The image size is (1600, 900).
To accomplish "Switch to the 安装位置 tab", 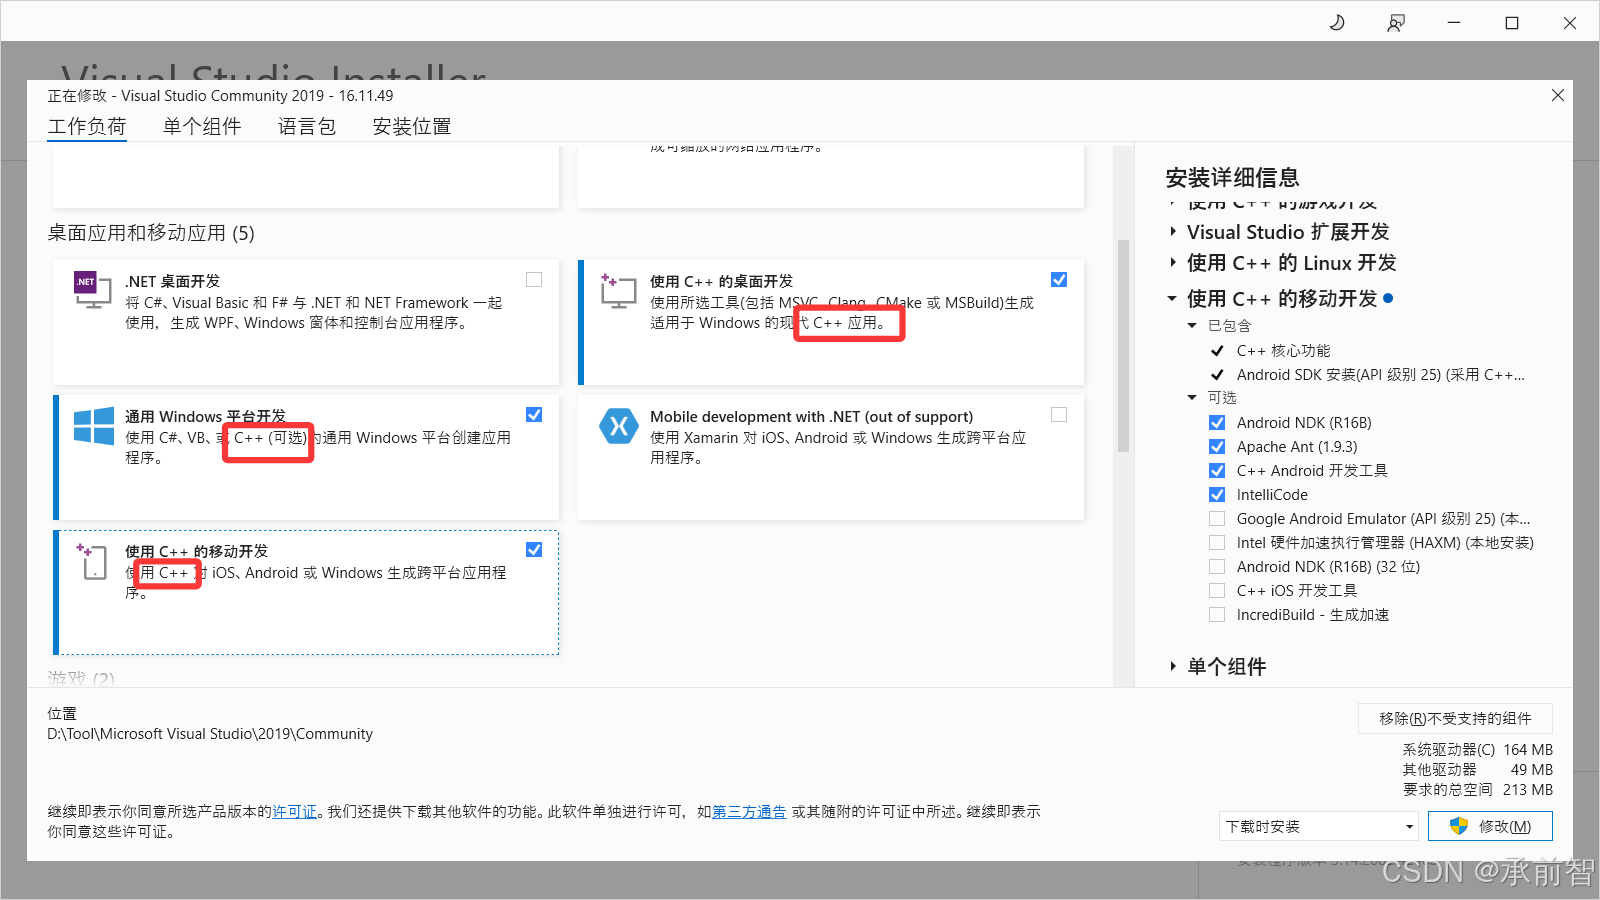I will tap(412, 127).
